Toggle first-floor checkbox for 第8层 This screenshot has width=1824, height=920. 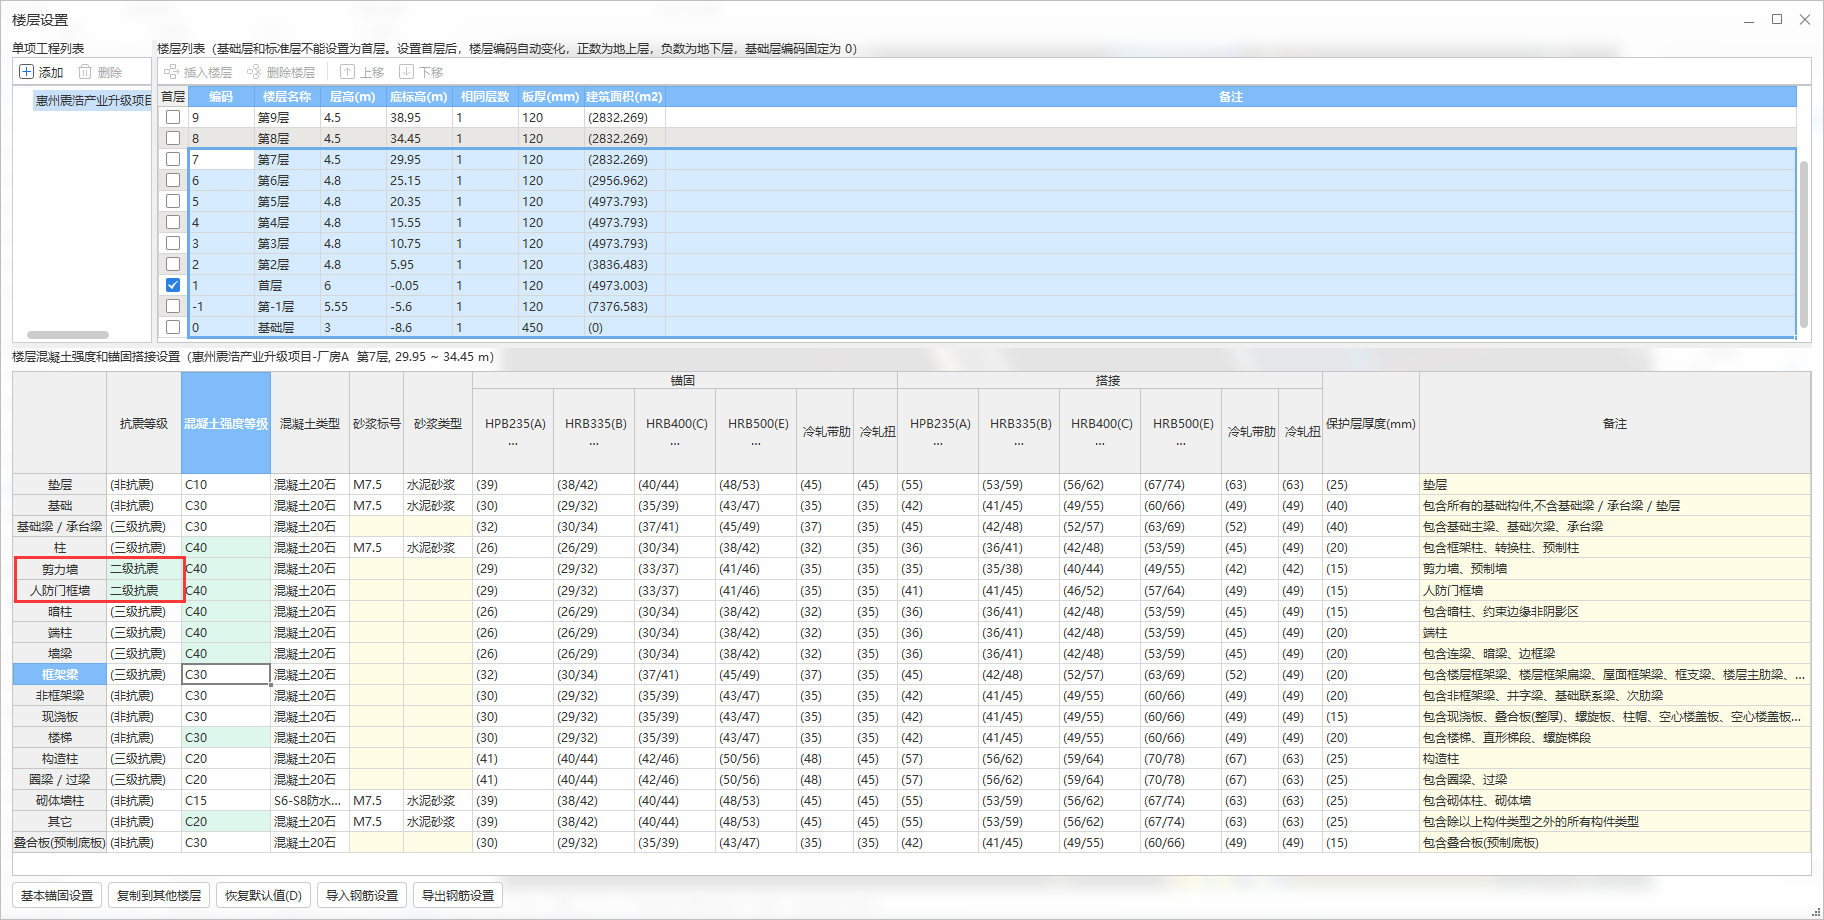(x=173, y=138)
